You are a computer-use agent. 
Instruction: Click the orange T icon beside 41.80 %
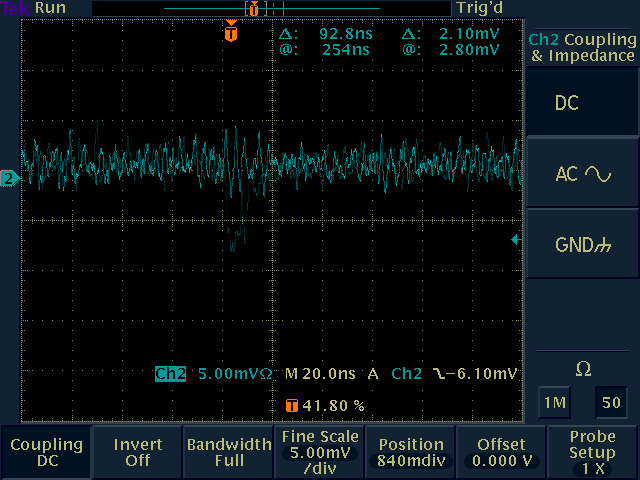(x=291, y=405)
